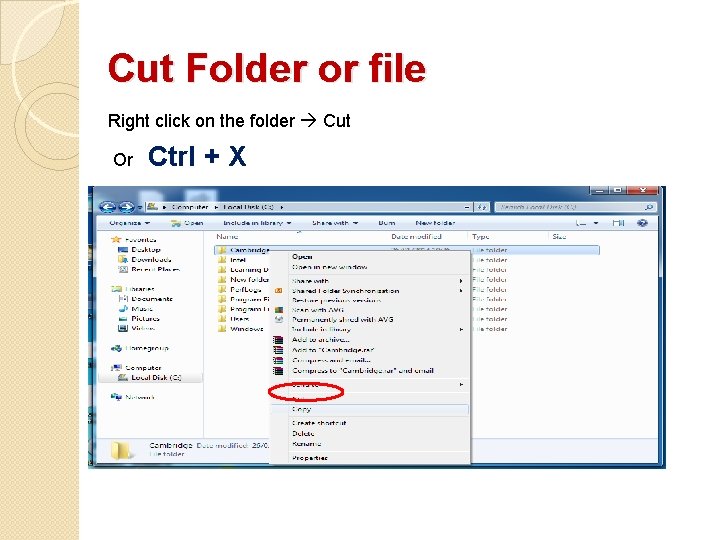
Task: Click the New folder button
Action: (435, 223)
